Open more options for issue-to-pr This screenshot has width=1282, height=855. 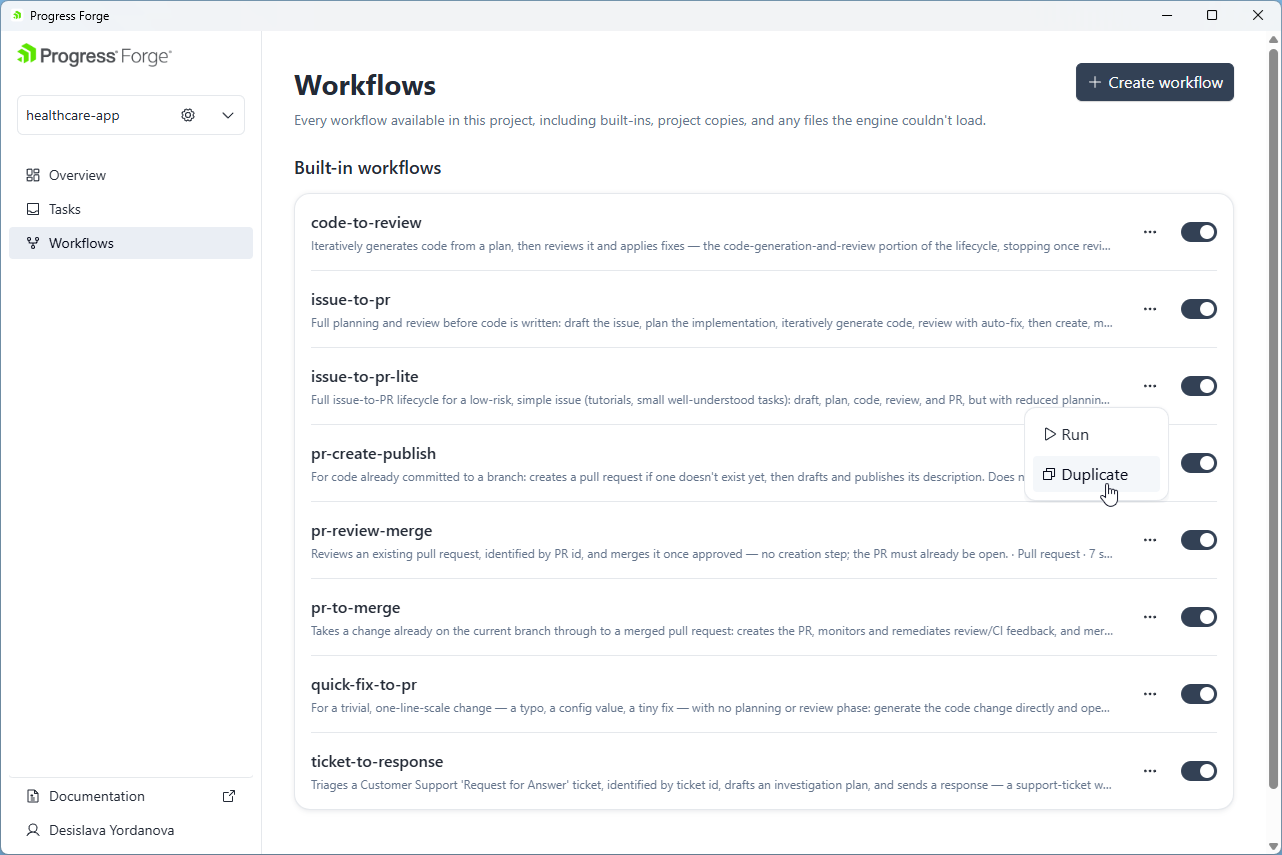(x=1150, y=309)
